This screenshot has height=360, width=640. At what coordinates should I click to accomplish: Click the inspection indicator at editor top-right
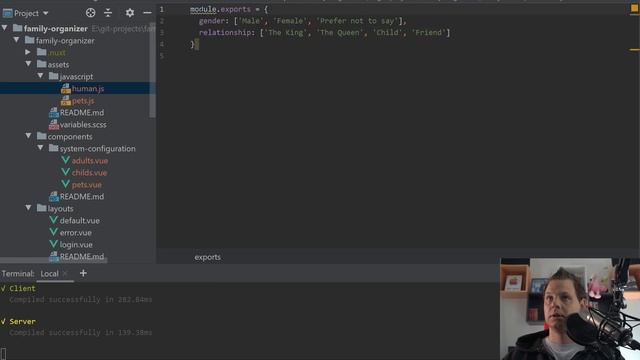pos(635,8)
